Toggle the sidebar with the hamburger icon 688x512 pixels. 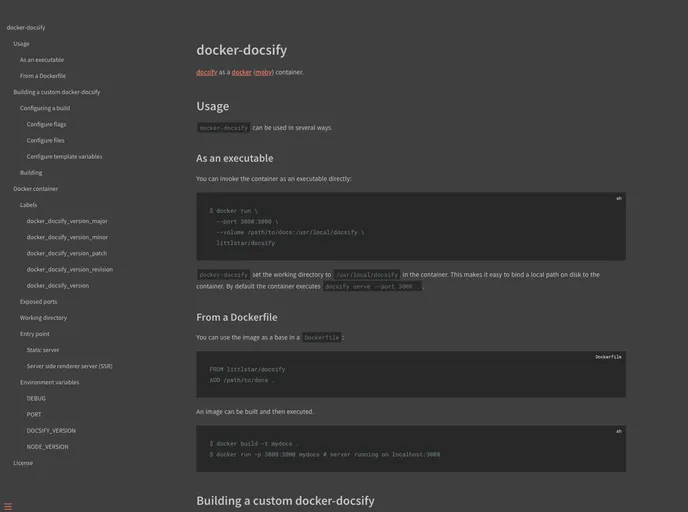click(8, 507)
